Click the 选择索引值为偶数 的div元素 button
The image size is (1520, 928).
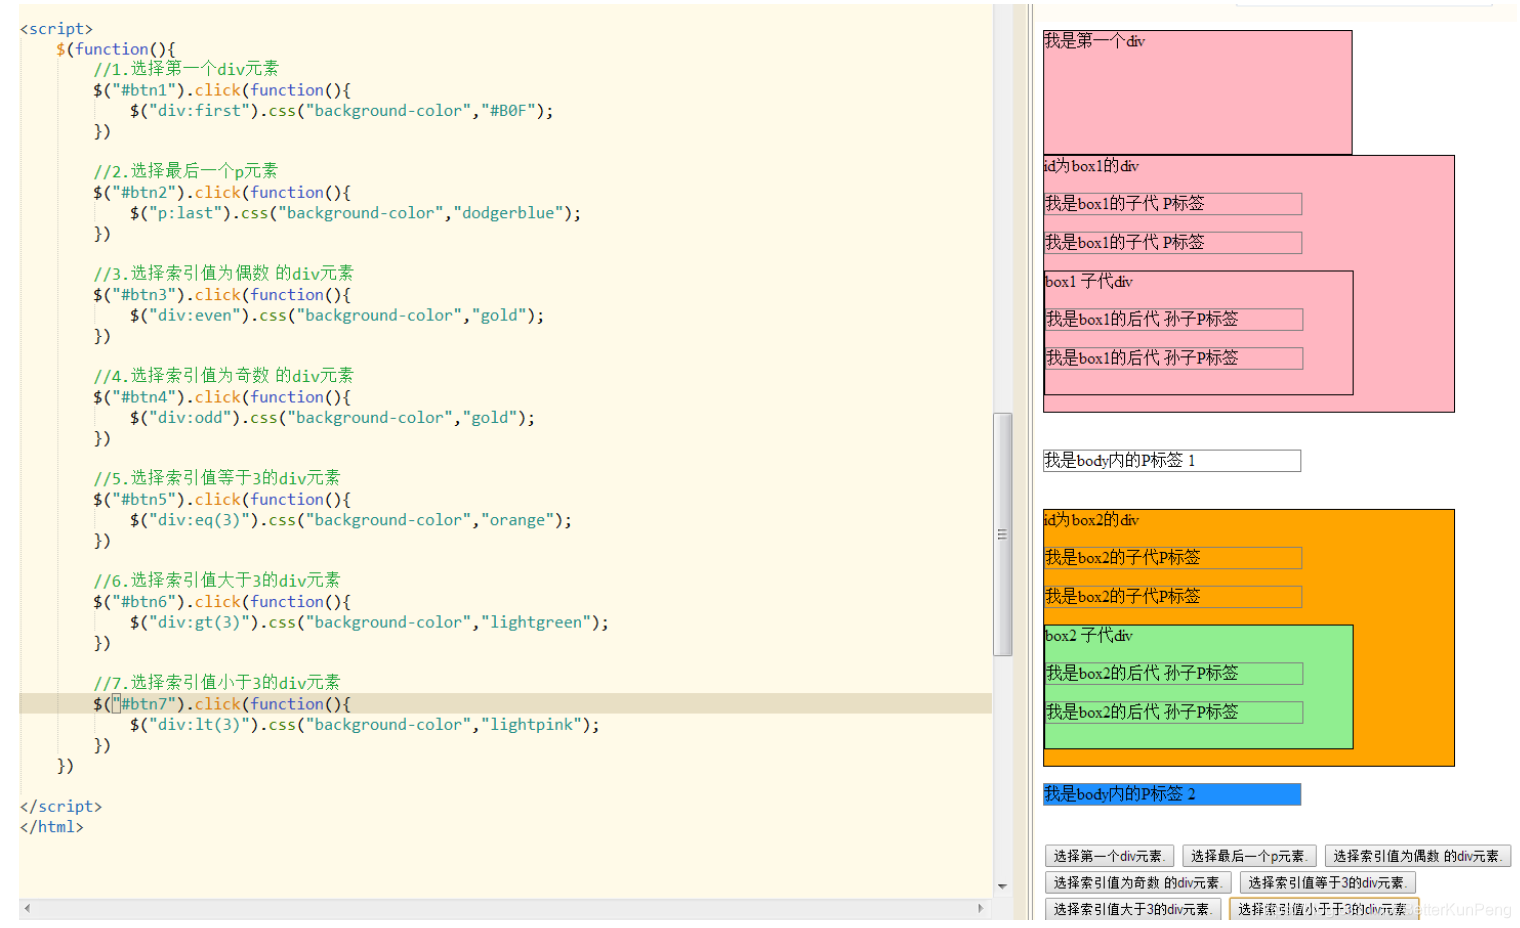click(x=1417, y=856)
